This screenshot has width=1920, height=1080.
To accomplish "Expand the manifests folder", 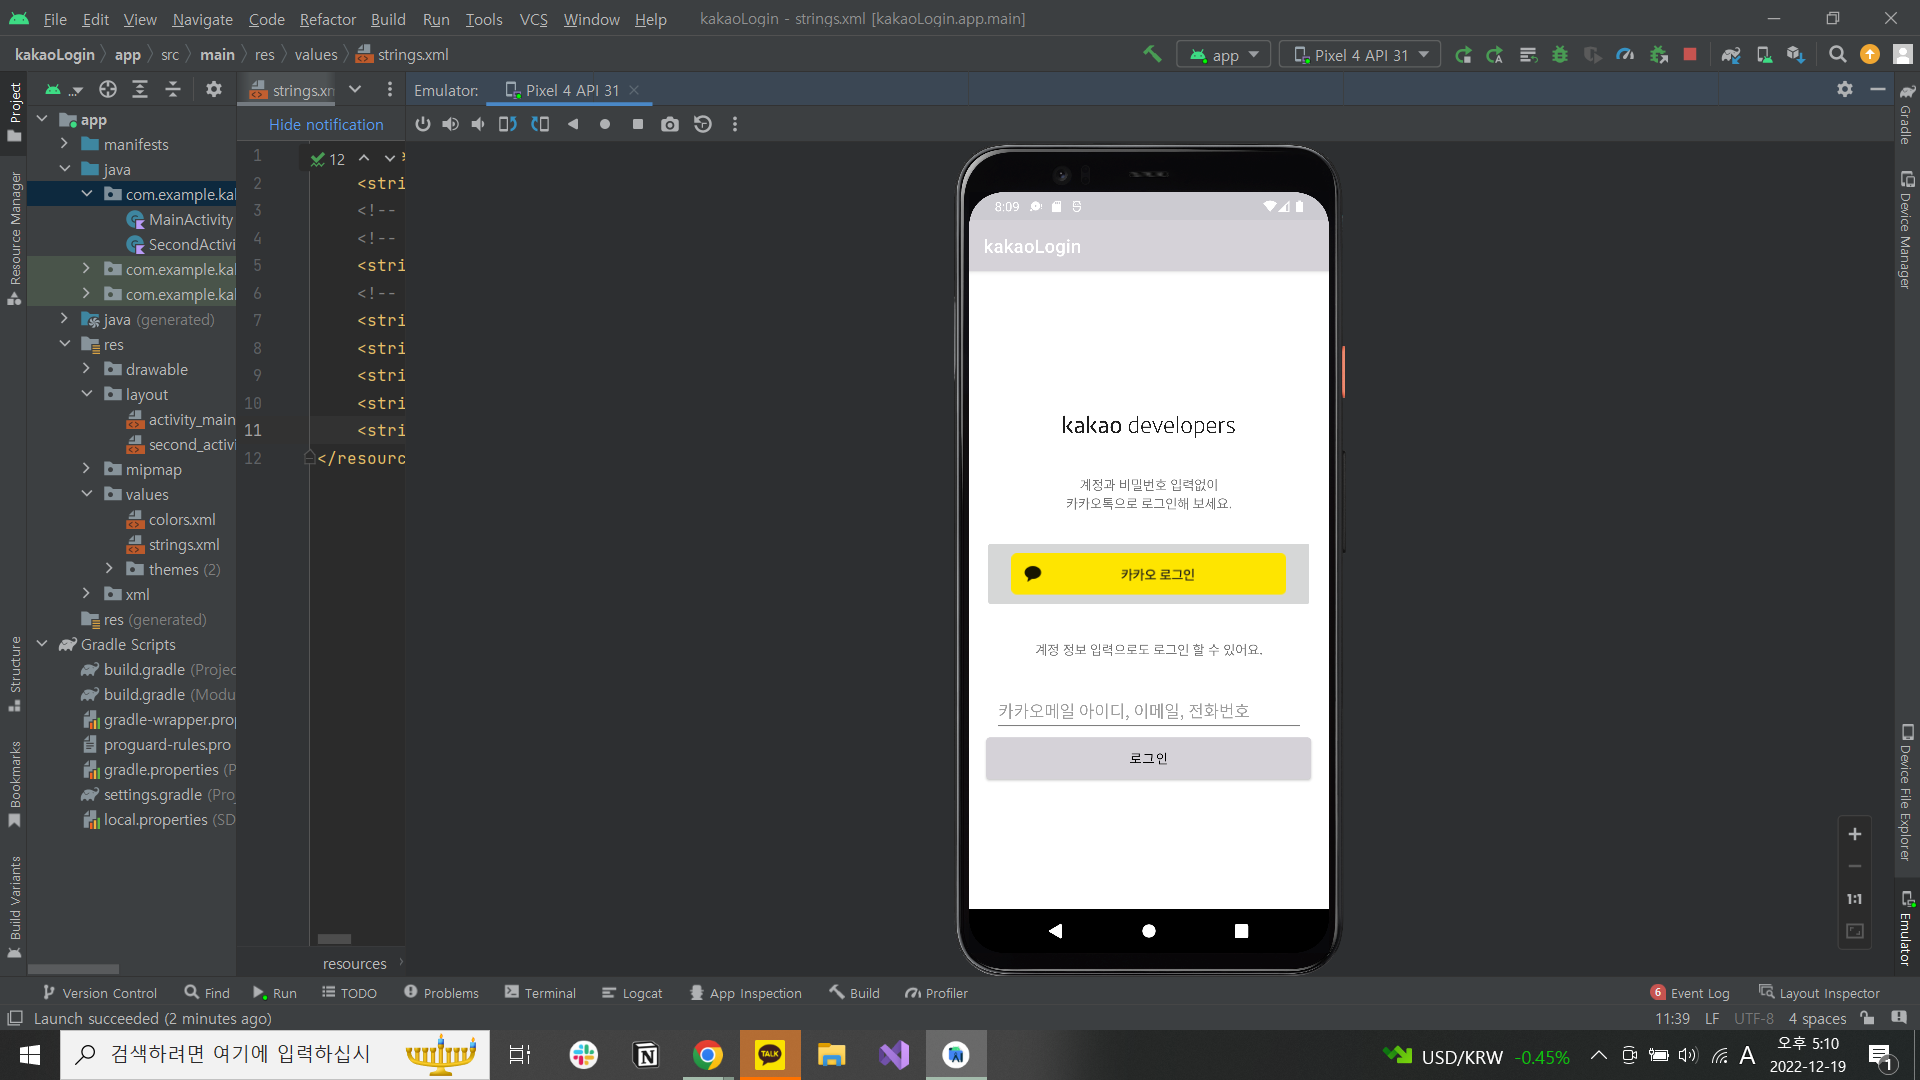I will click(x=65, y=144).
